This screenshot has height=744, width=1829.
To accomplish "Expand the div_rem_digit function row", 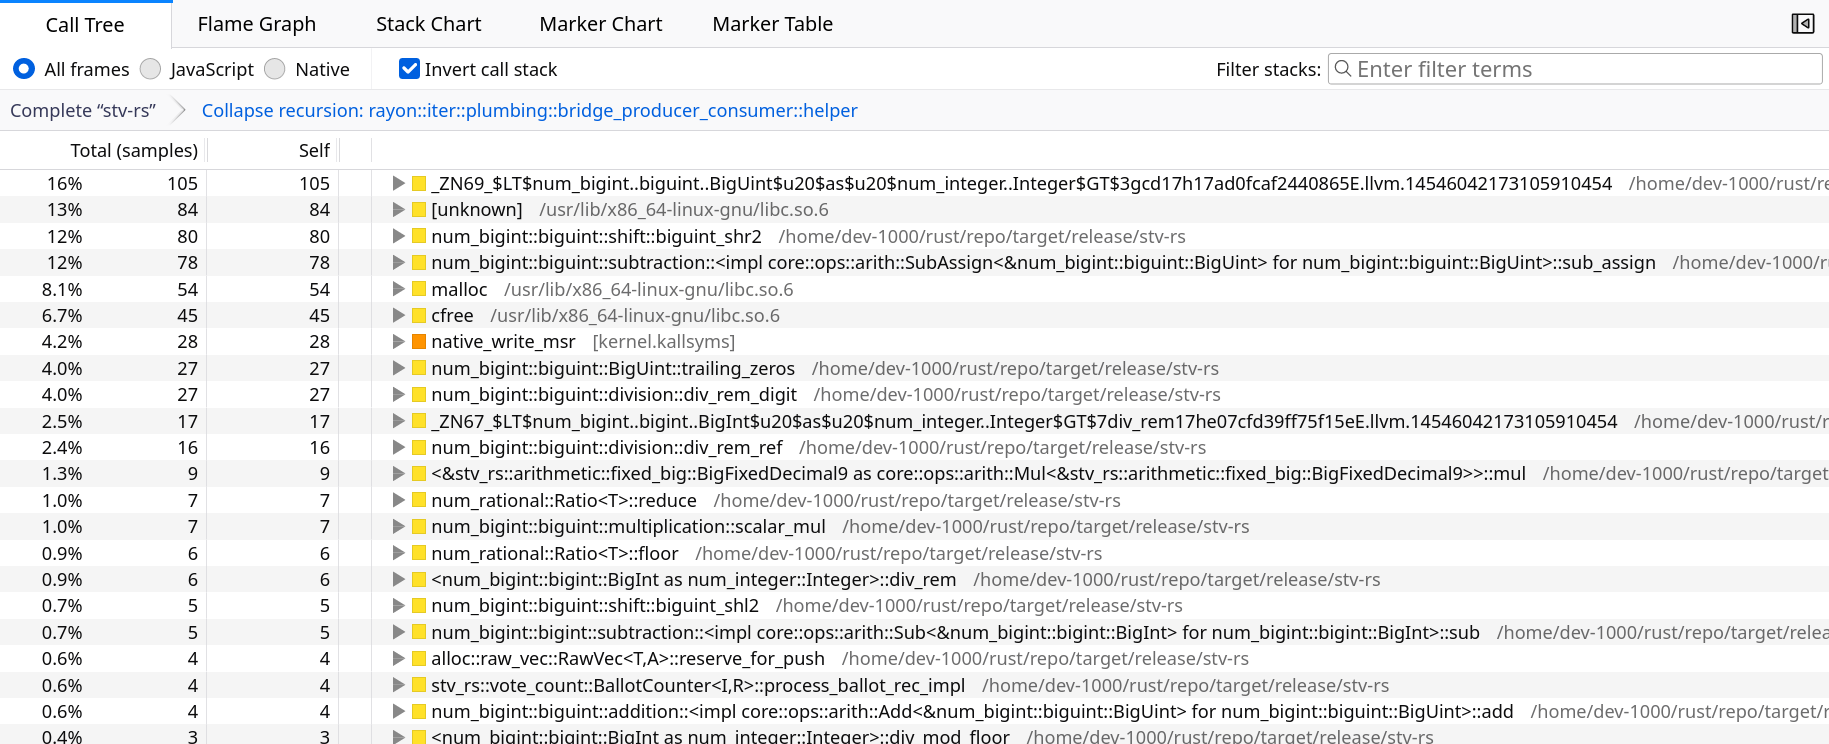I will click(x=398, y=395).
